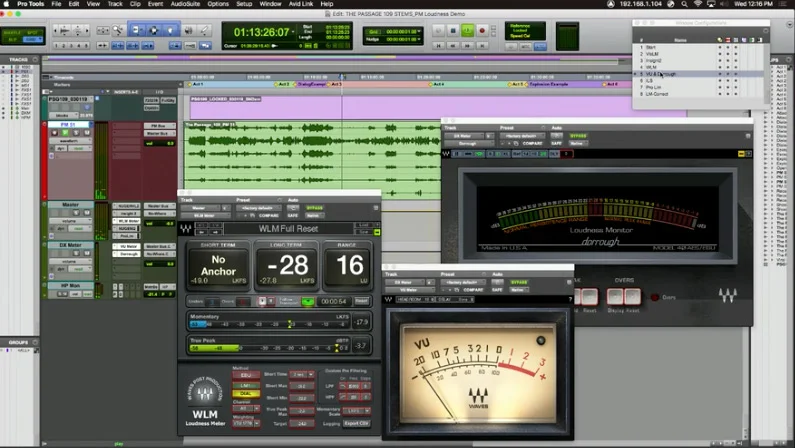This screenshot has height=448, width=795.
Task: Open the Window menu
Action: [x=270, y=4]
